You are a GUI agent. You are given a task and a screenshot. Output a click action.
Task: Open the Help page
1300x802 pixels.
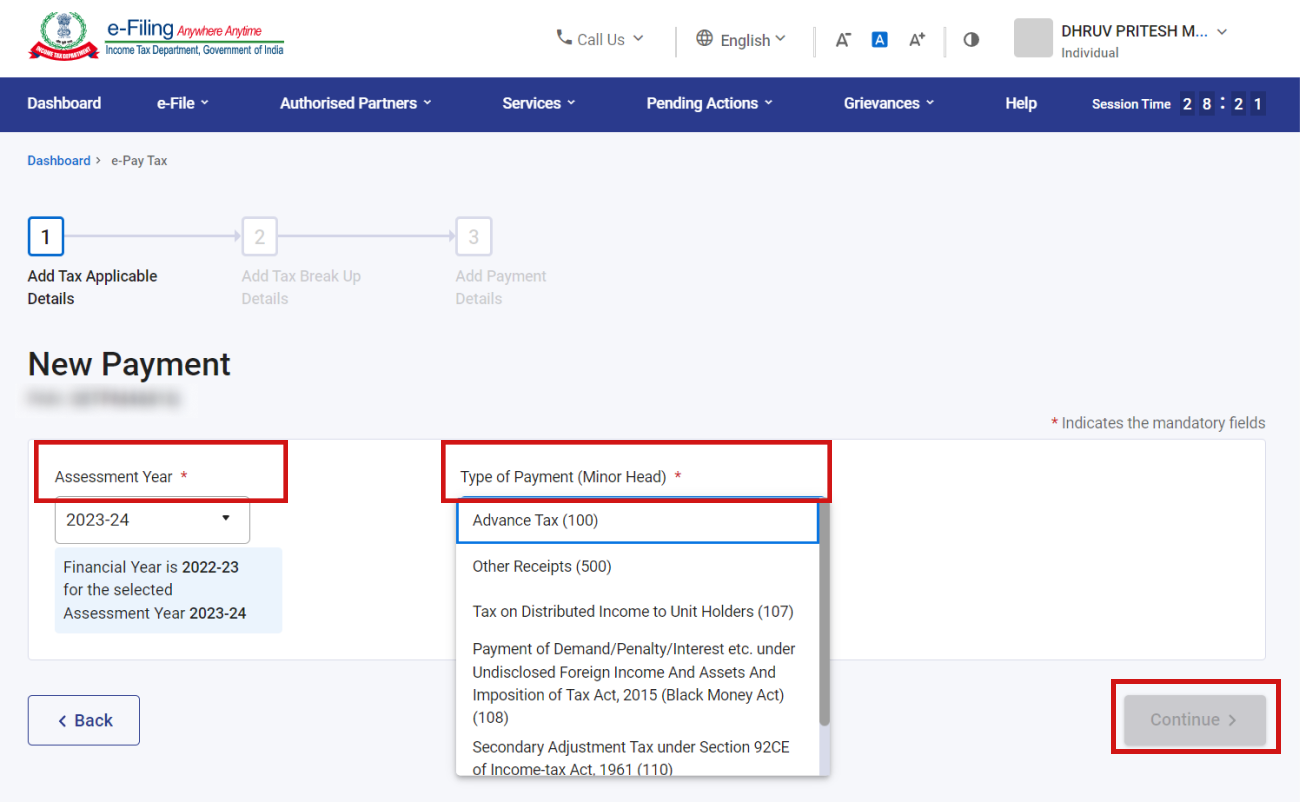(1020, 103)
